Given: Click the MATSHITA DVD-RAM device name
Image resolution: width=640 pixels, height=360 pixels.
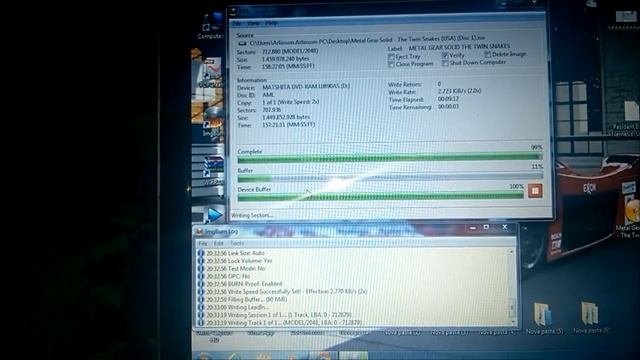Looking at the screenshot, I should coord(306,87).
